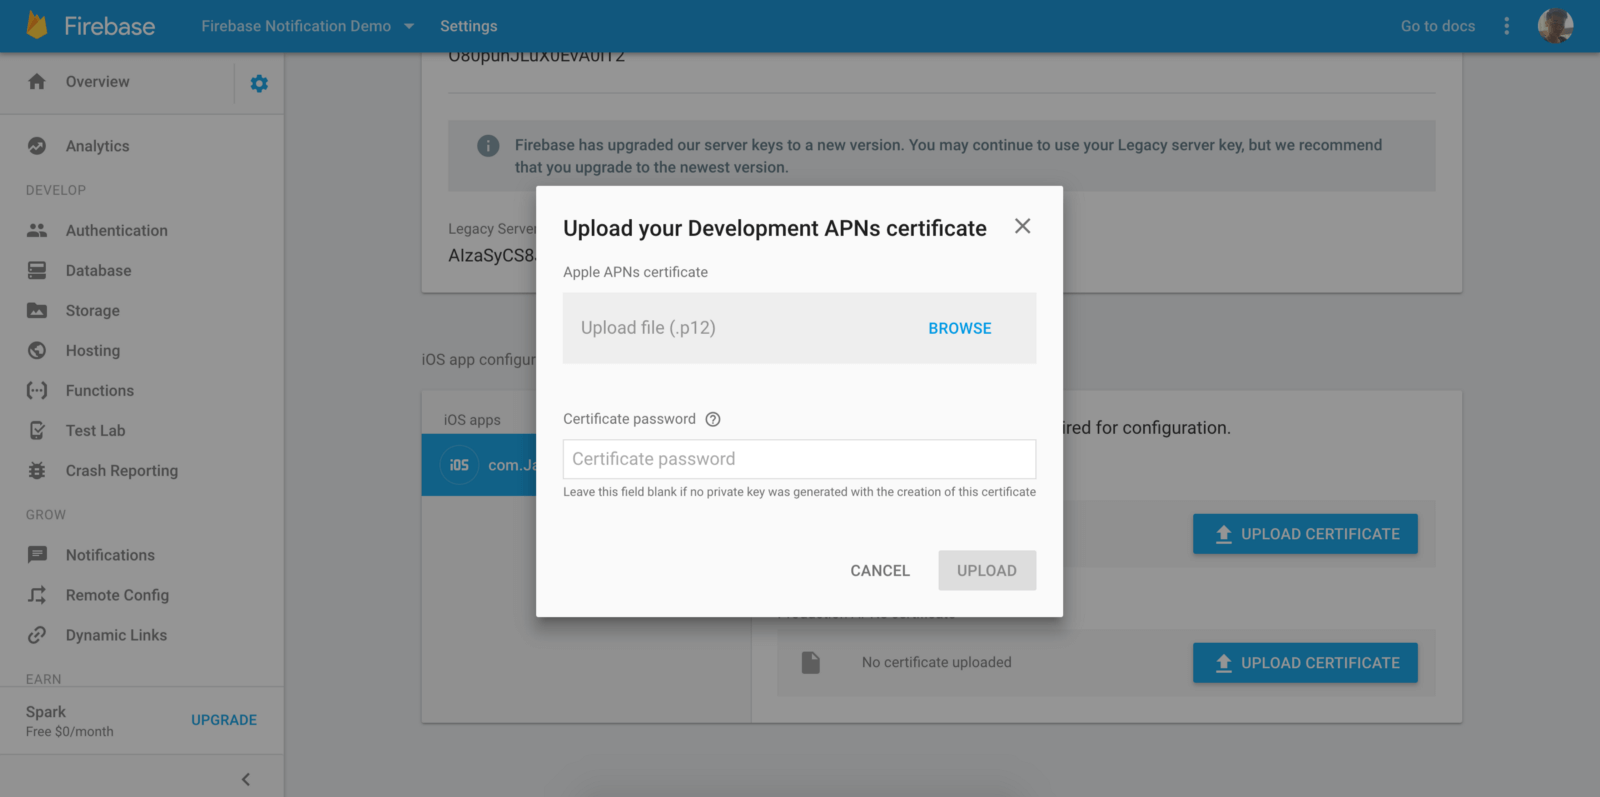This screenshot has height=797, width=1600.
Task: Focus the Certificate password field
Action: point(799,459)
